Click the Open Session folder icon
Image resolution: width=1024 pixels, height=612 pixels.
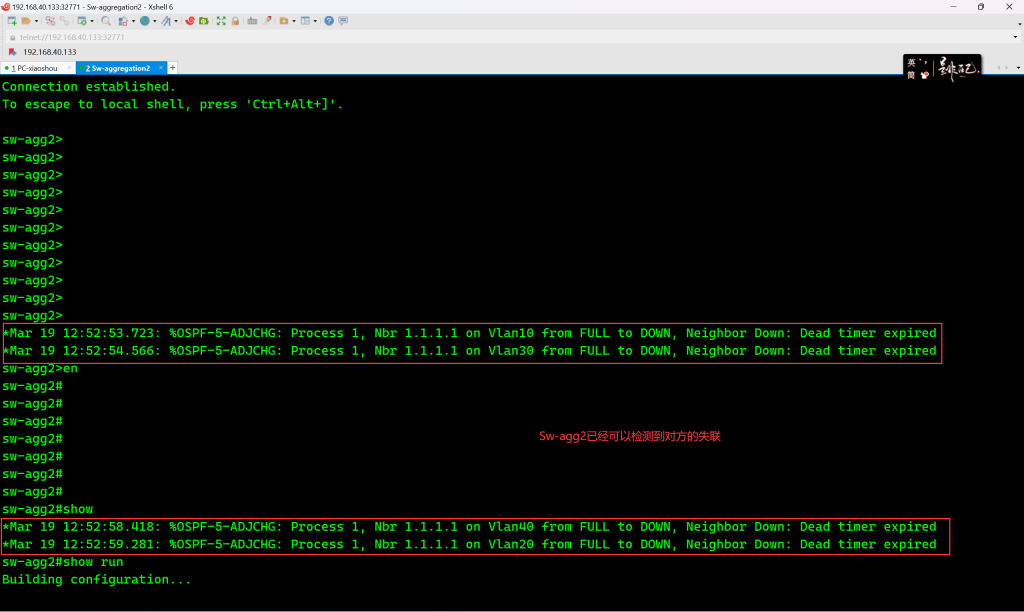pos(25,20)
